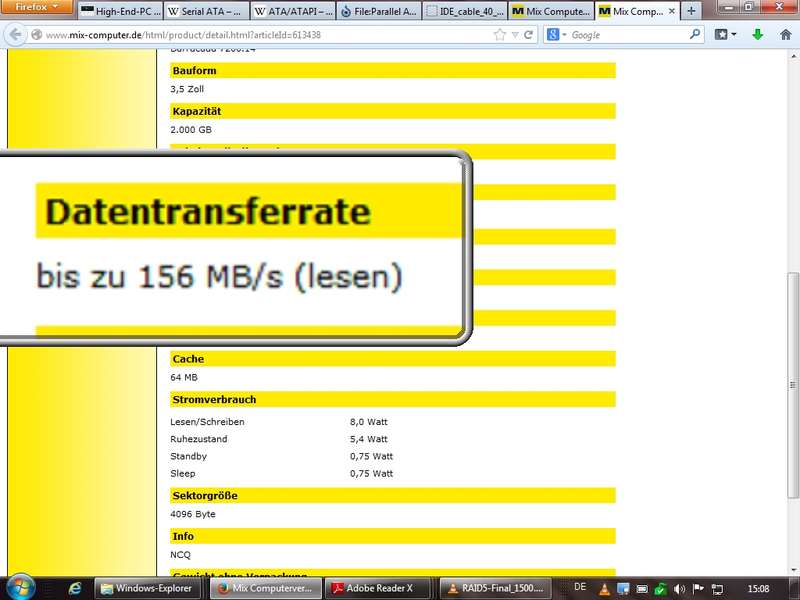Open the URL history dropdown arrow
Screen dimensions: 800x600
coord(515,35)
